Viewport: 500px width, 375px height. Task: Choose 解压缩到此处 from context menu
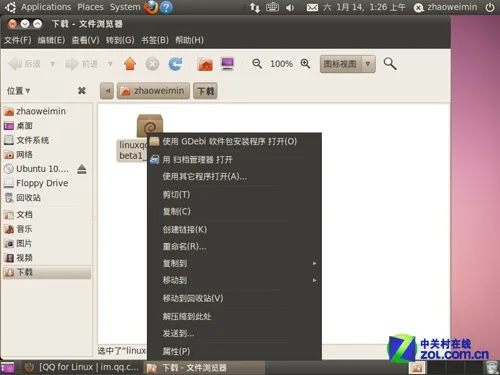(234, 316)
